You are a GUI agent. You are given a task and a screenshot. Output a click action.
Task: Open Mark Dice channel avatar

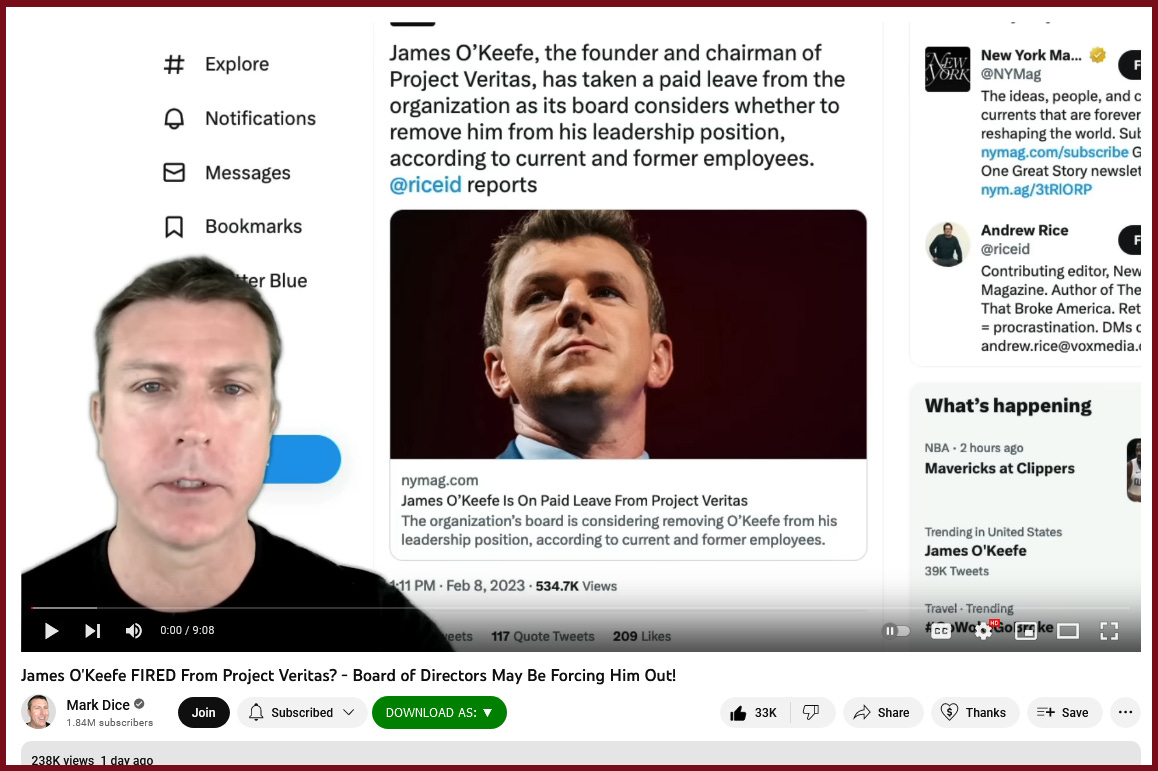[38, 712]
